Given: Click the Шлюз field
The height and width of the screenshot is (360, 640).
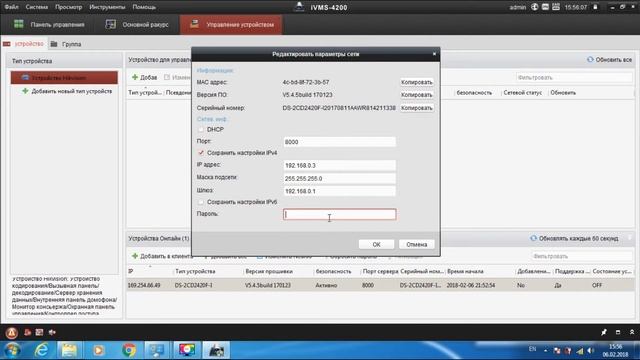Looking at the screenshot, I should tap(340, 191).
